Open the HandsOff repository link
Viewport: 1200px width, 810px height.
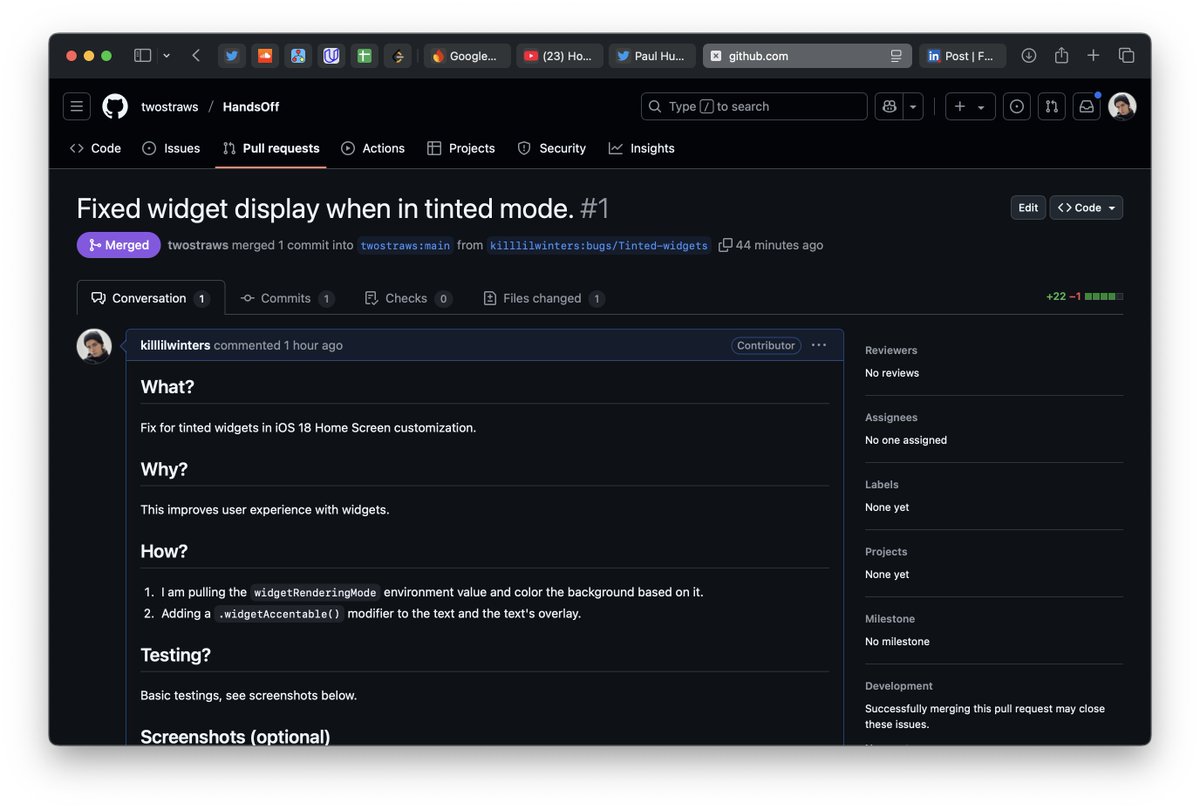tap(251, 106)
